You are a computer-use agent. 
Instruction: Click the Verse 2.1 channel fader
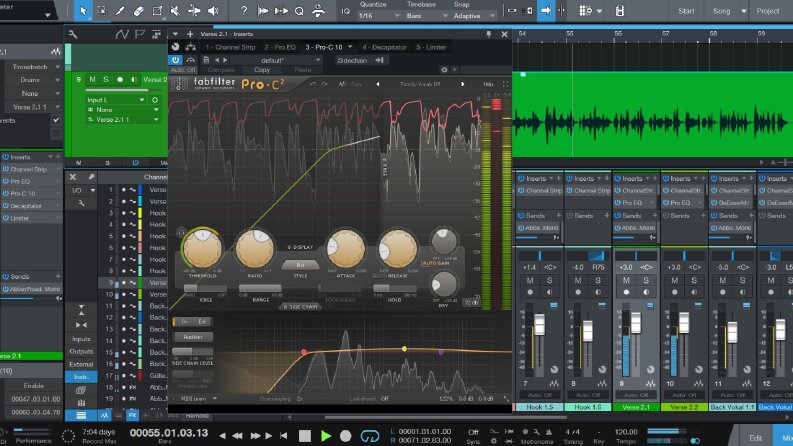tap(636, 323)
